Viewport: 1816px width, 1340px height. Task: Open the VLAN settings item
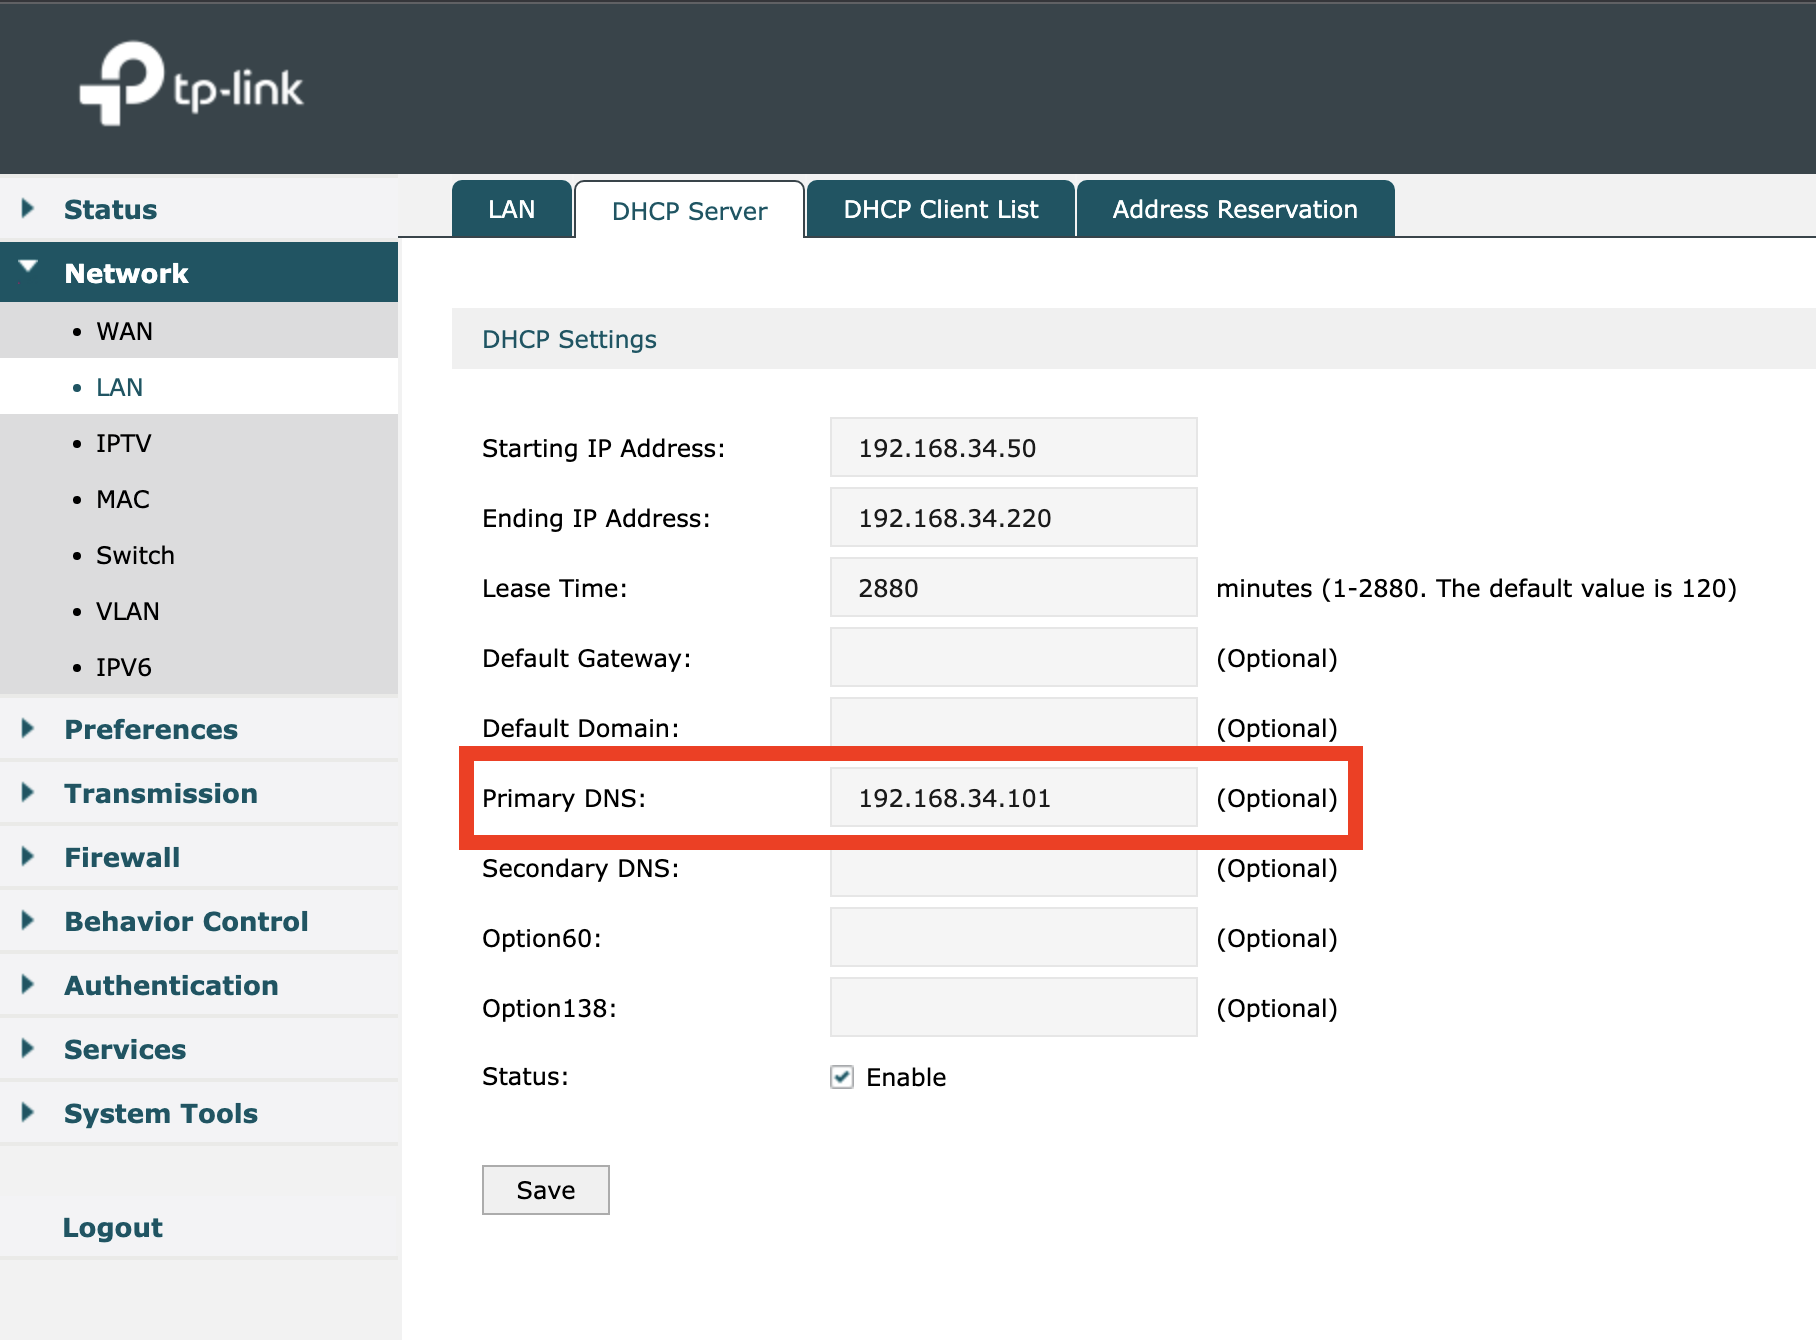(x=127, y=611)
